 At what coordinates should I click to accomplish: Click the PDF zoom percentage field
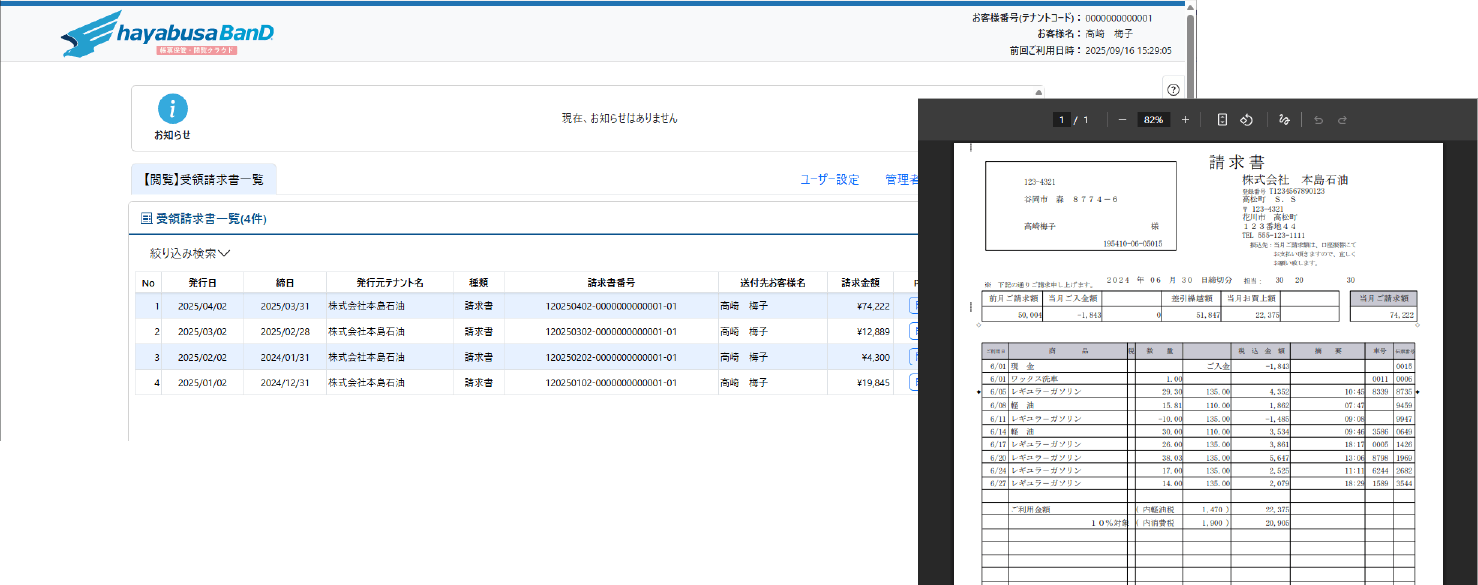pos(1154,120)
